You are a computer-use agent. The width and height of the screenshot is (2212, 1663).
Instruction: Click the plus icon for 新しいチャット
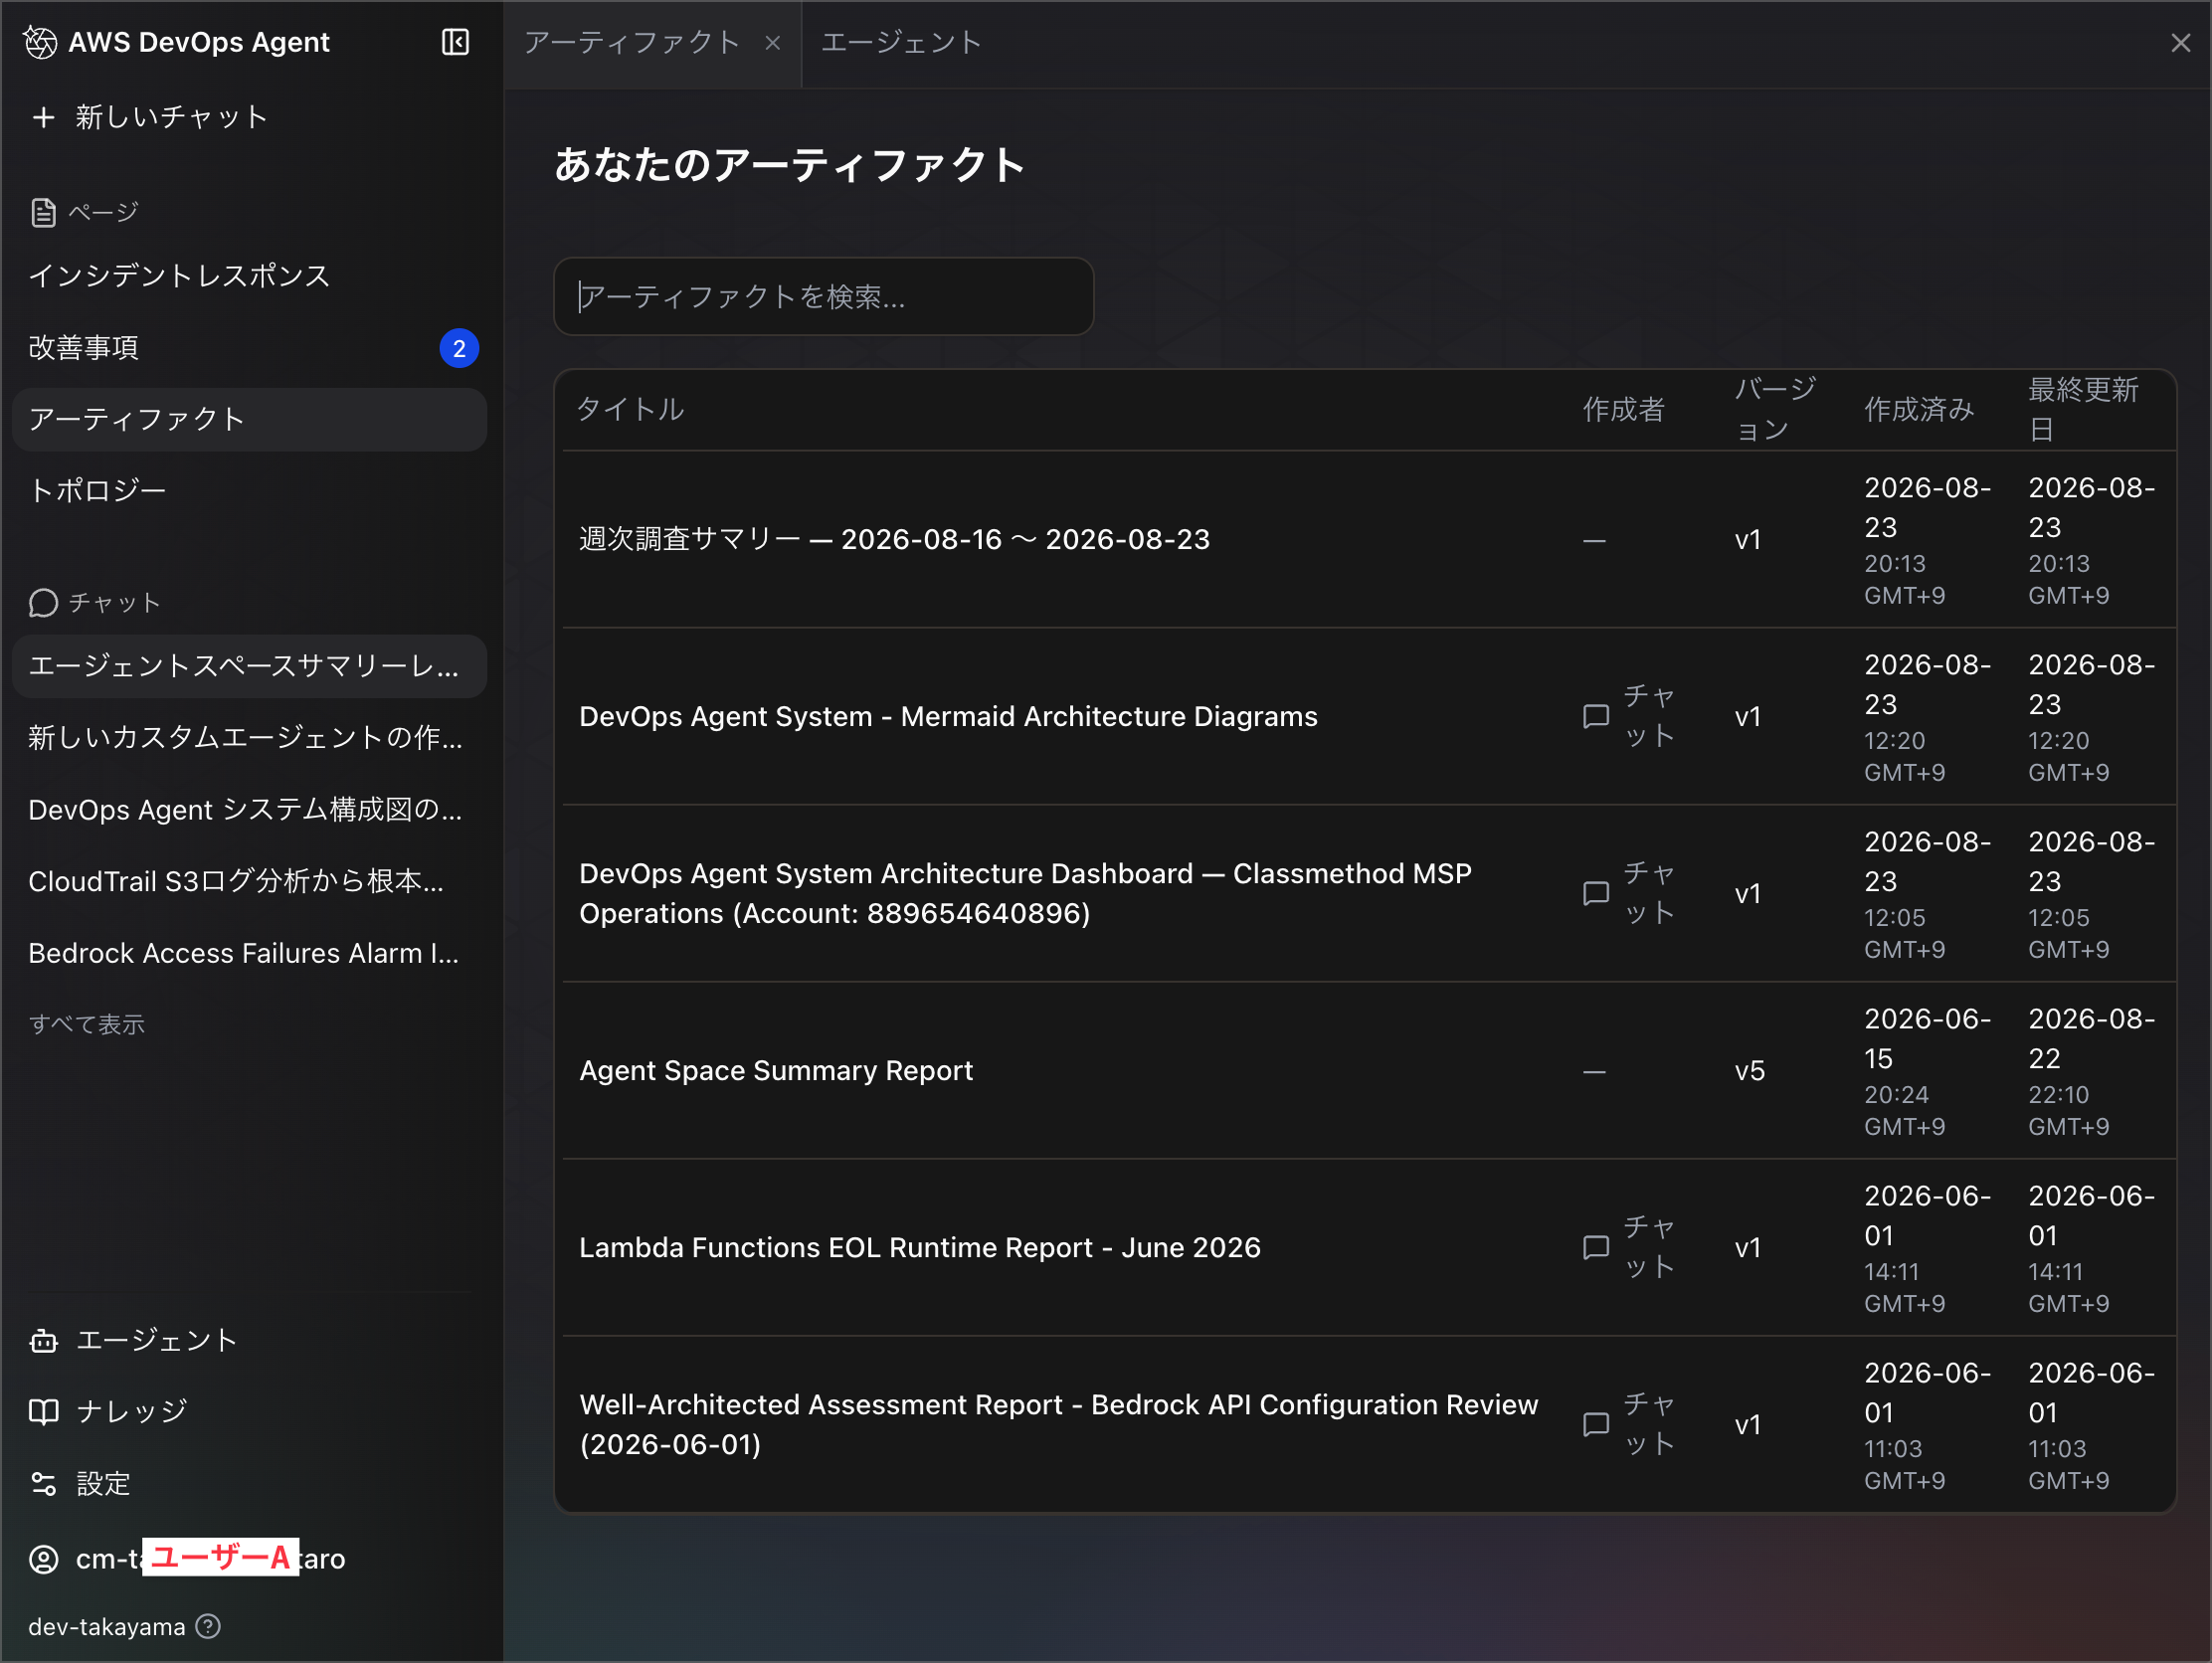43,118
